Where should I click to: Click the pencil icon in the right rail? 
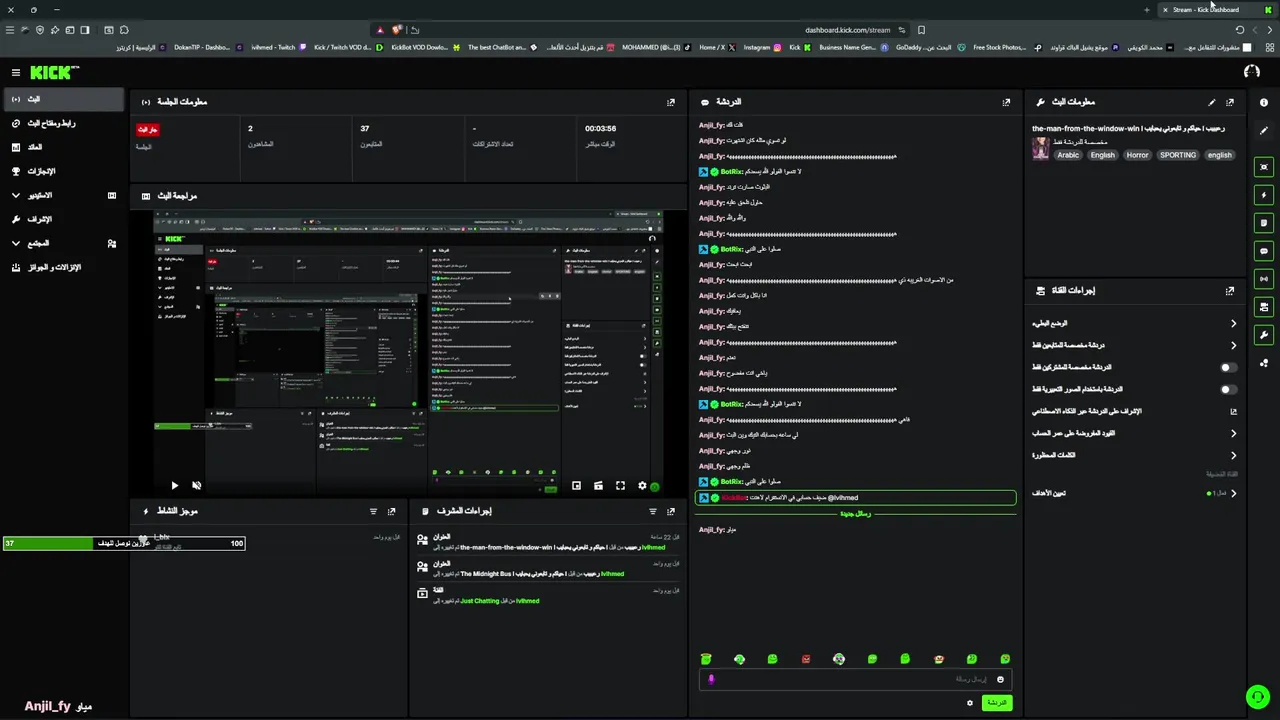[1264, 131]
